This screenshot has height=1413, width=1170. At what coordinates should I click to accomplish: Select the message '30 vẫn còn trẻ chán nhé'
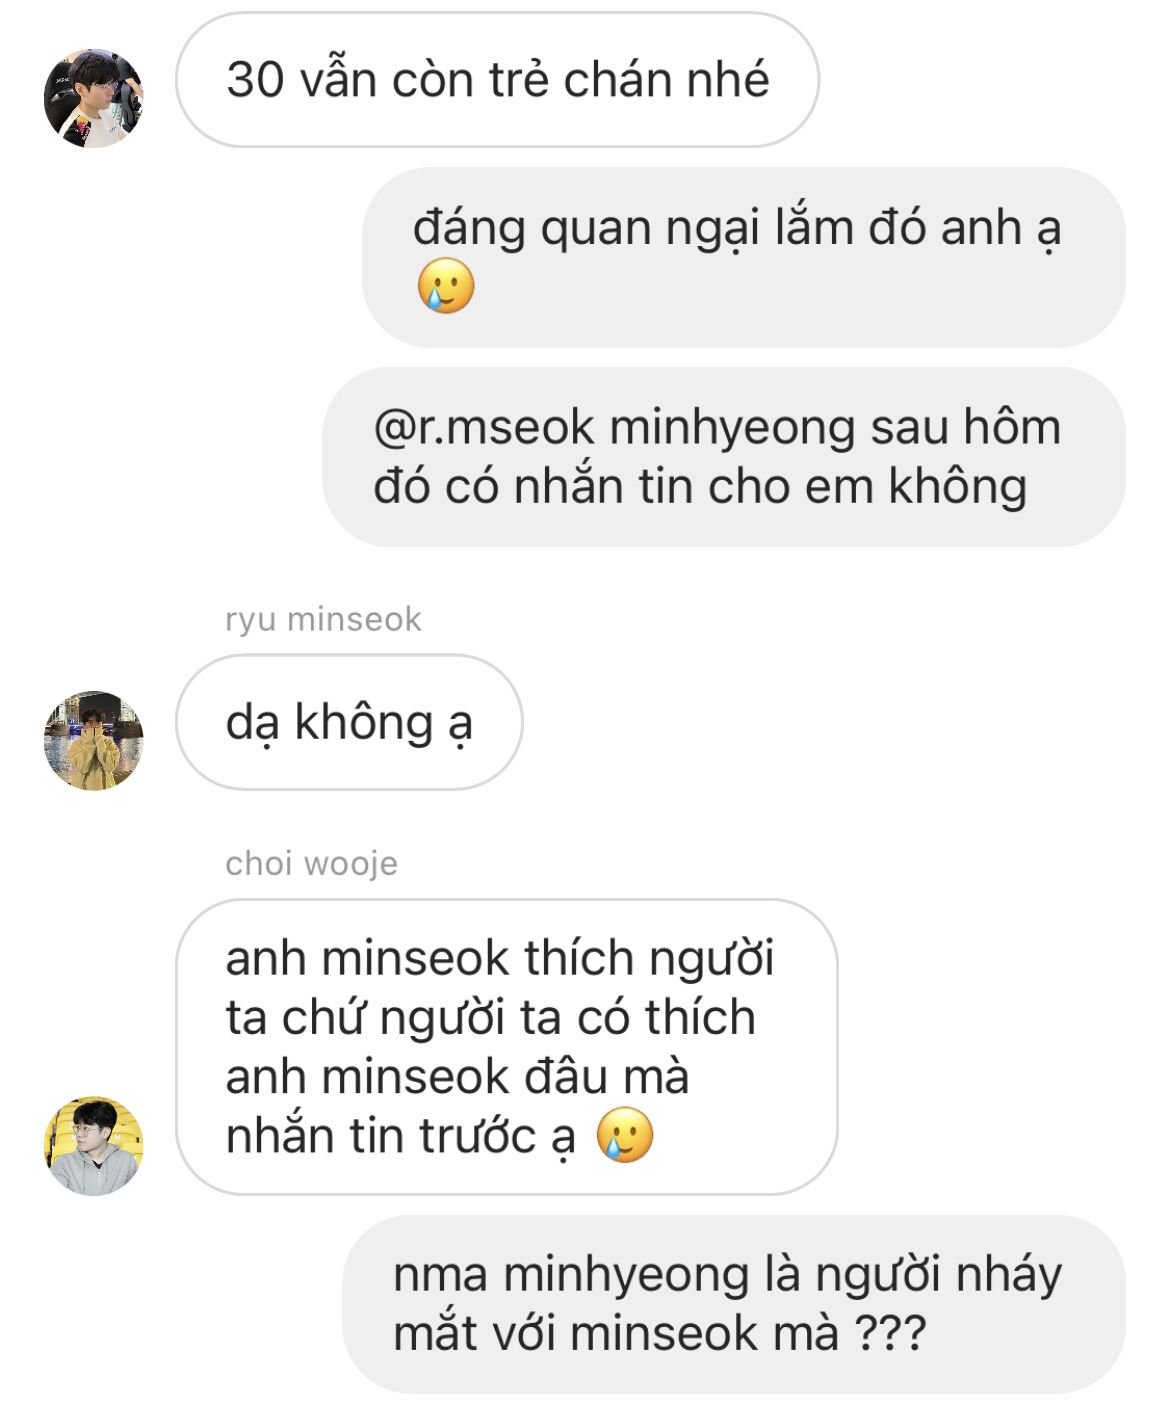(x=497, y=80)
